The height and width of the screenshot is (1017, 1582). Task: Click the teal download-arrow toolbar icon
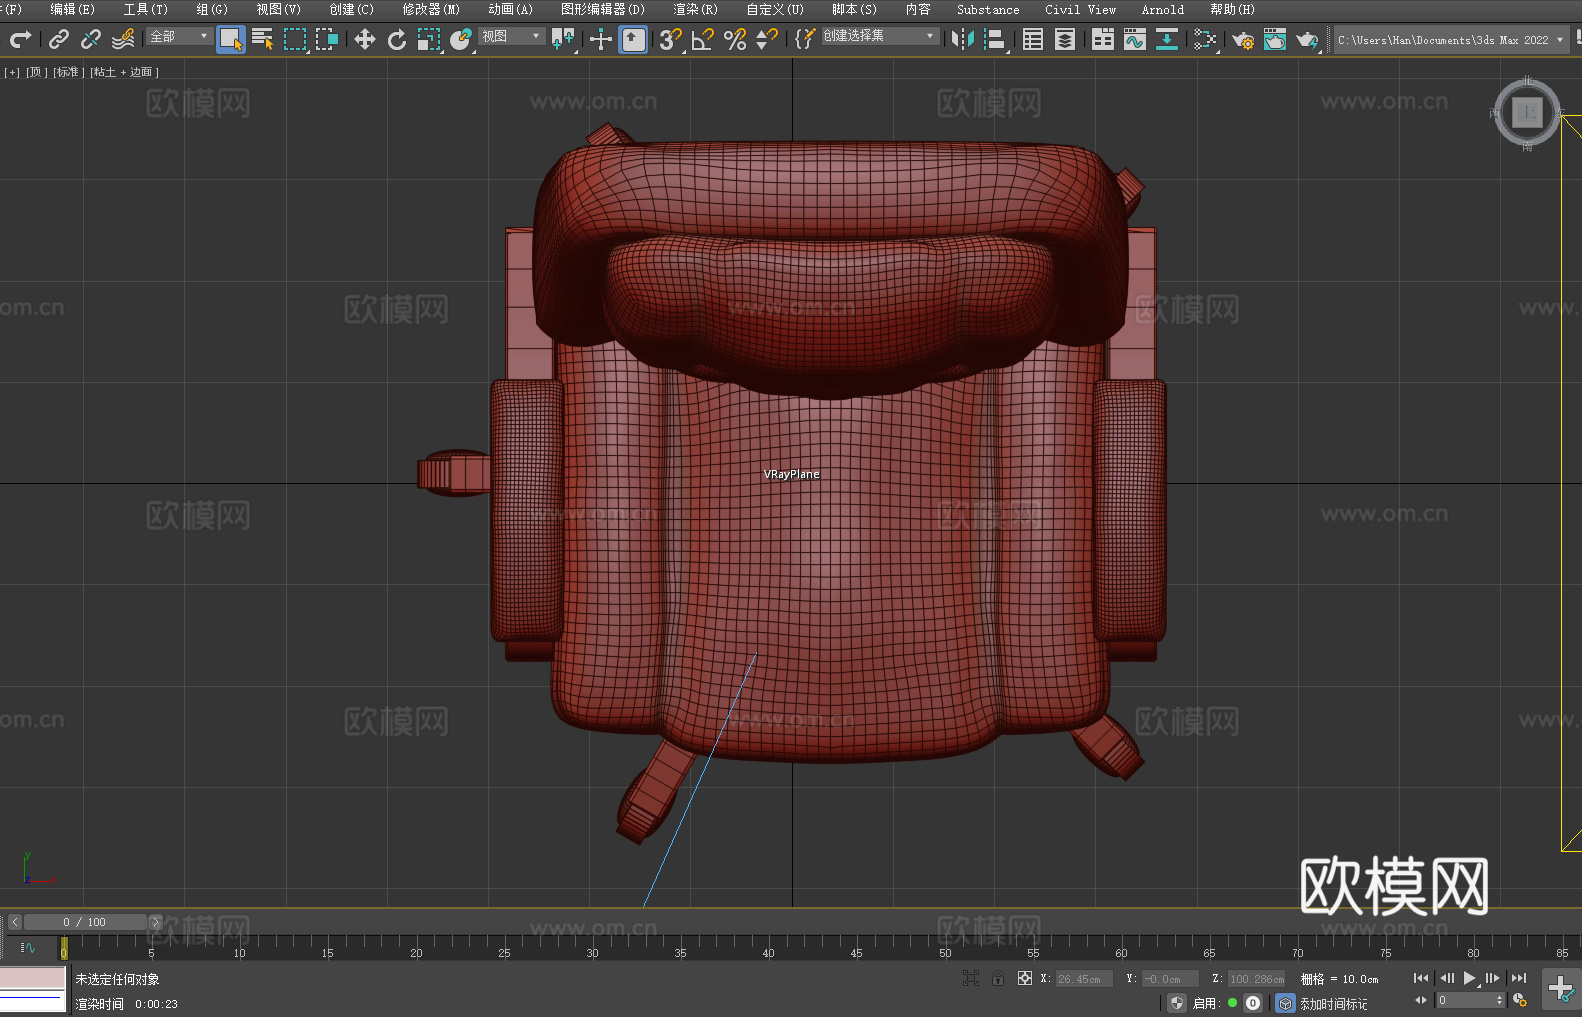[1167, 39]
